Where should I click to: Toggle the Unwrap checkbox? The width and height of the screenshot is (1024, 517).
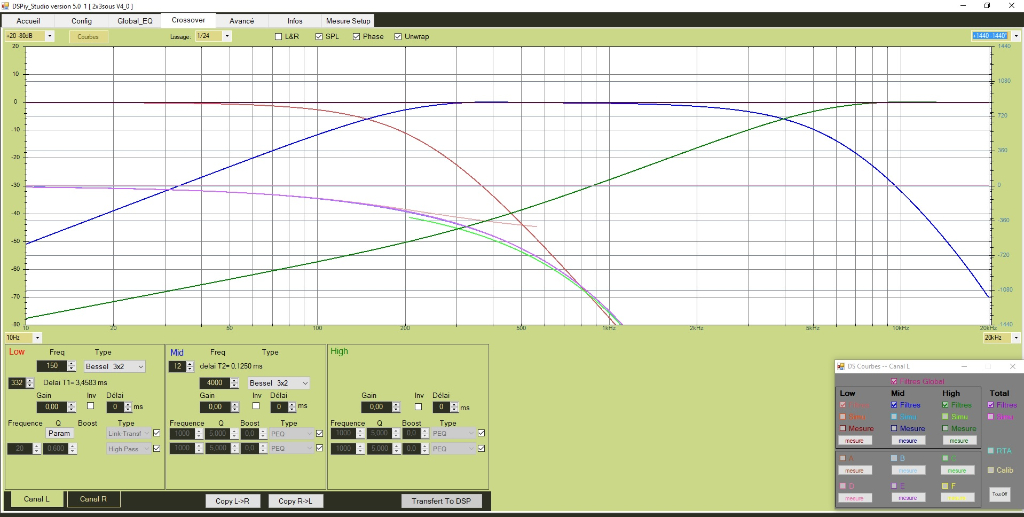point(398,37)
